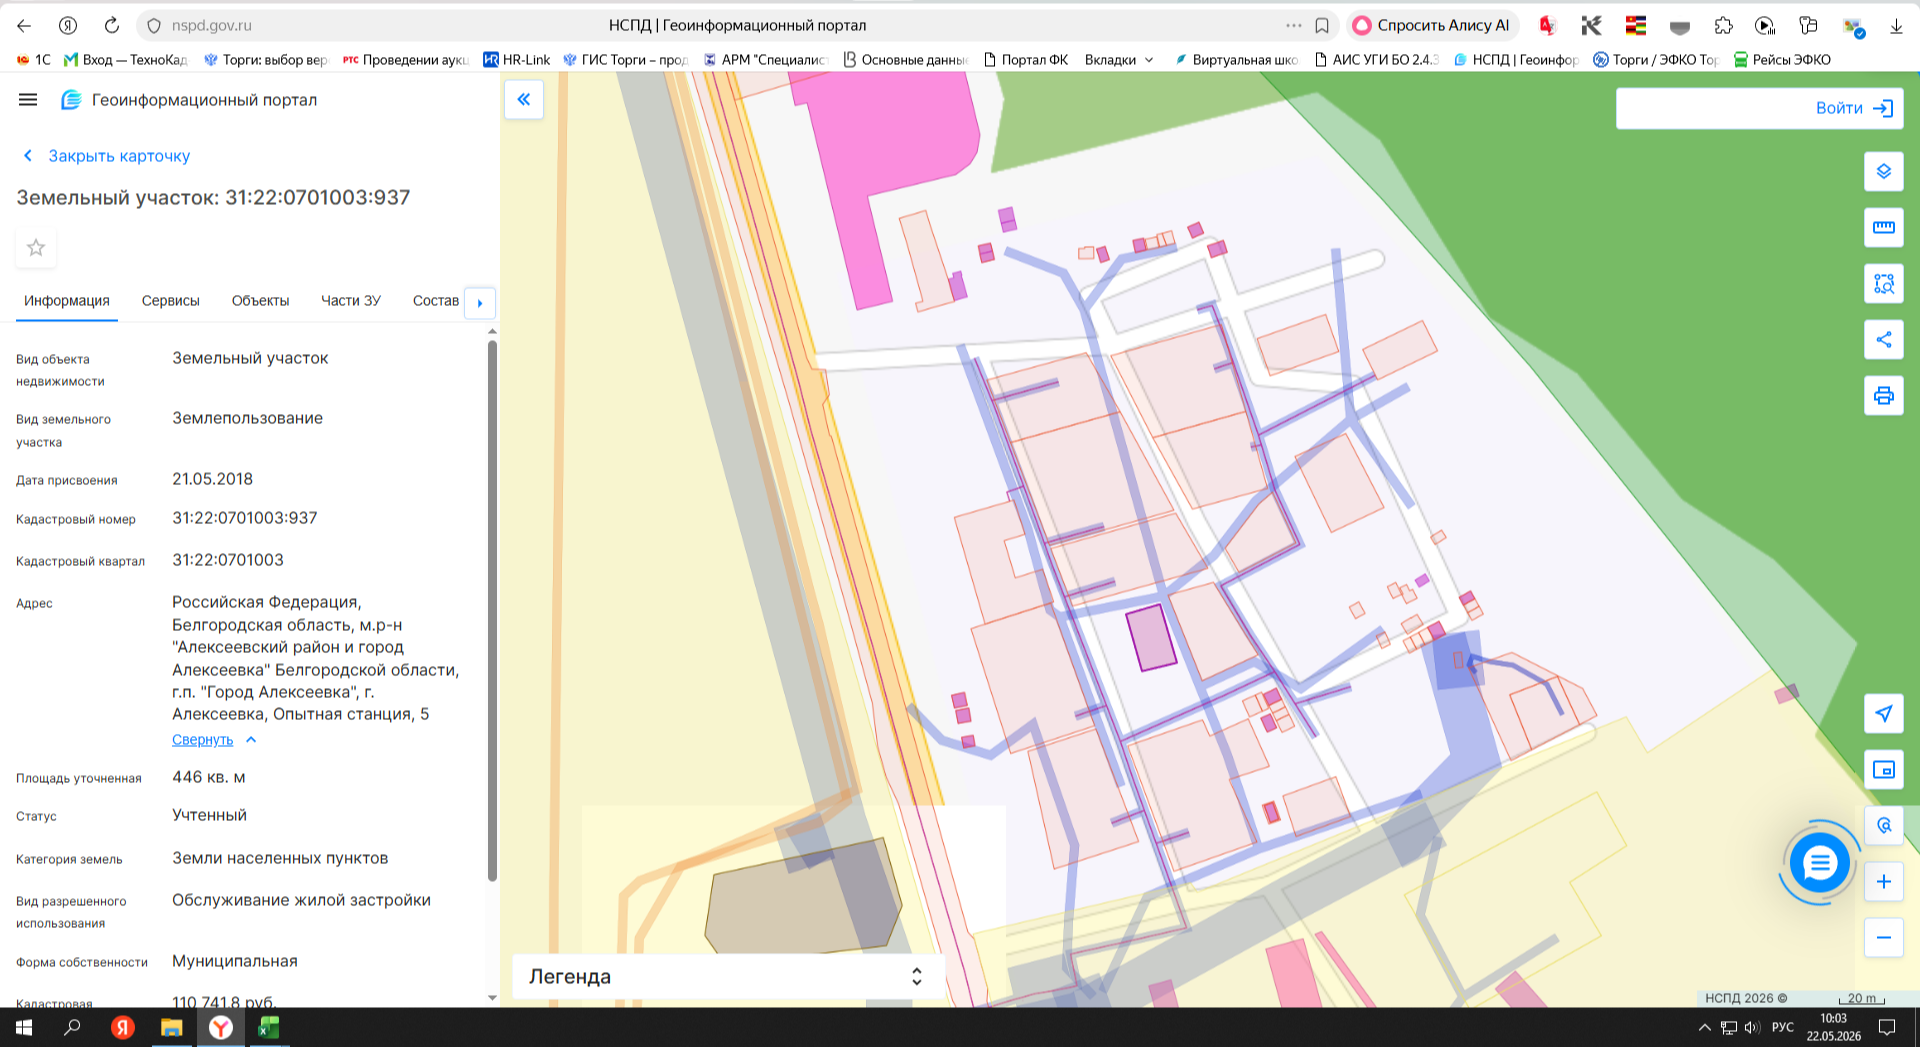Activate the area selection search tool
The height and width of the screenshot is (1047, 1920).
1884,284
